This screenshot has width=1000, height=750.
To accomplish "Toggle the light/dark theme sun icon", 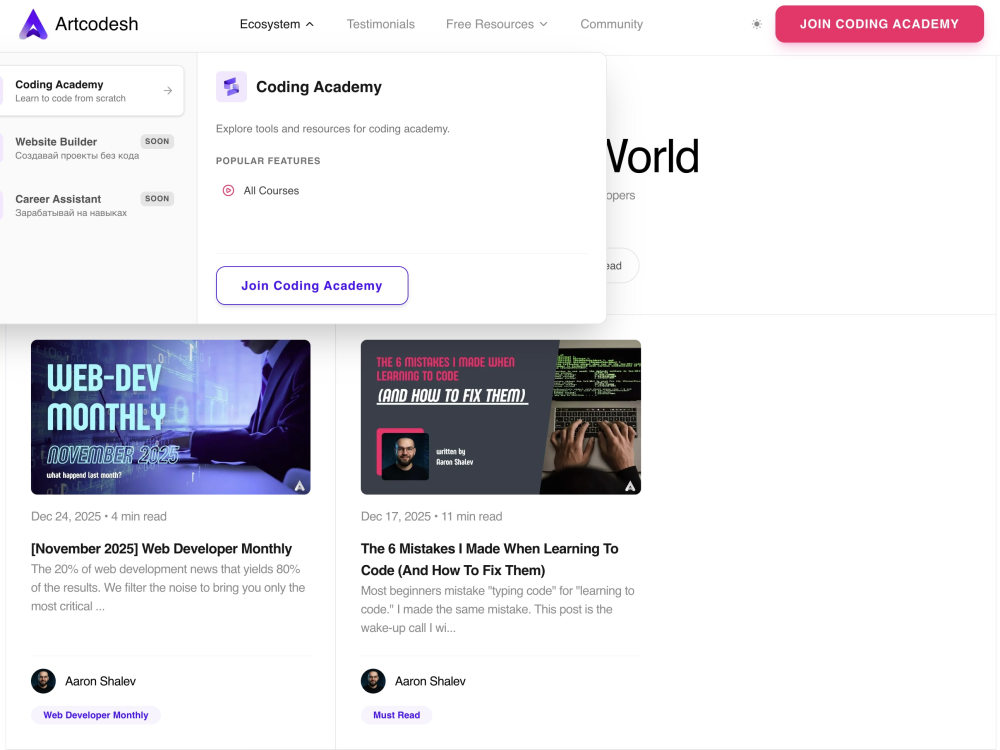I will 756,24.
